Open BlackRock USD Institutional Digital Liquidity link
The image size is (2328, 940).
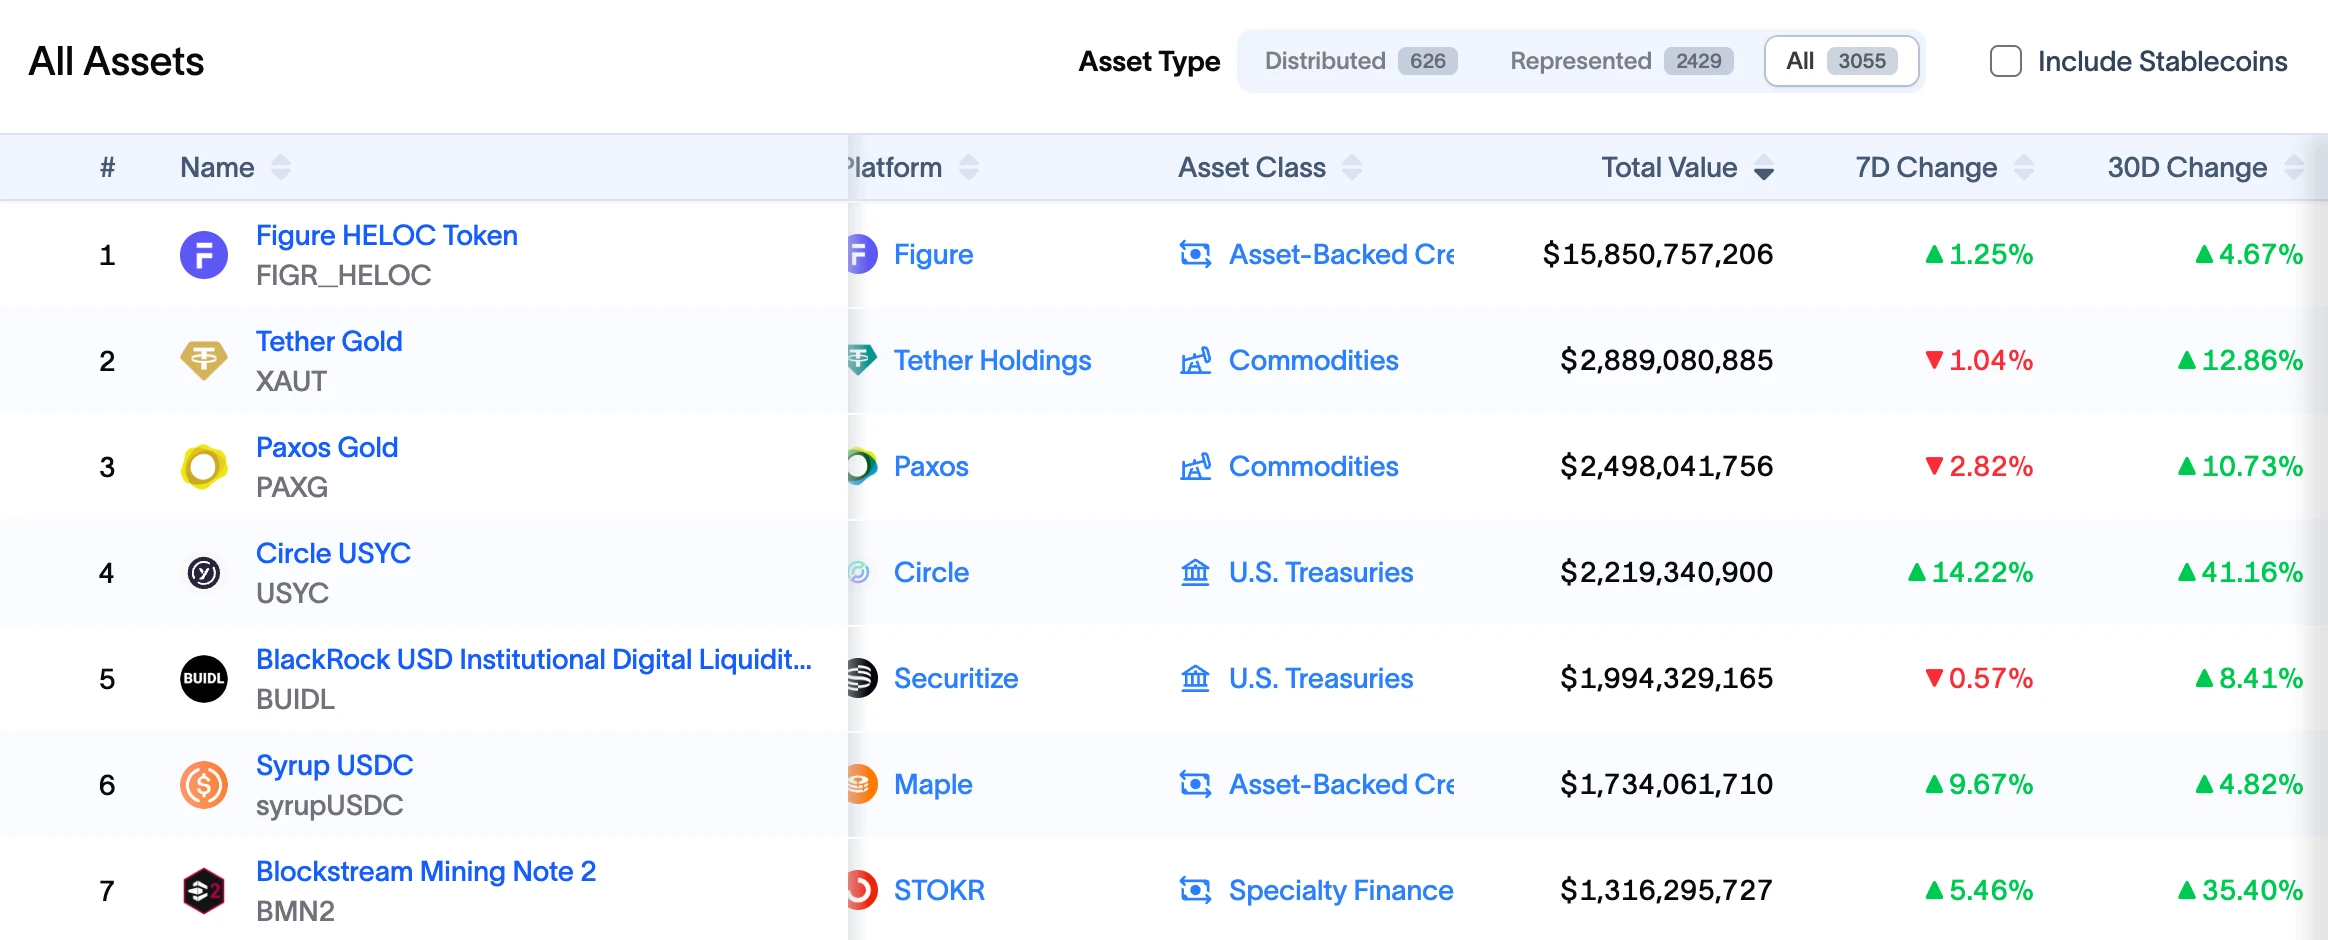tap(534, 659)
